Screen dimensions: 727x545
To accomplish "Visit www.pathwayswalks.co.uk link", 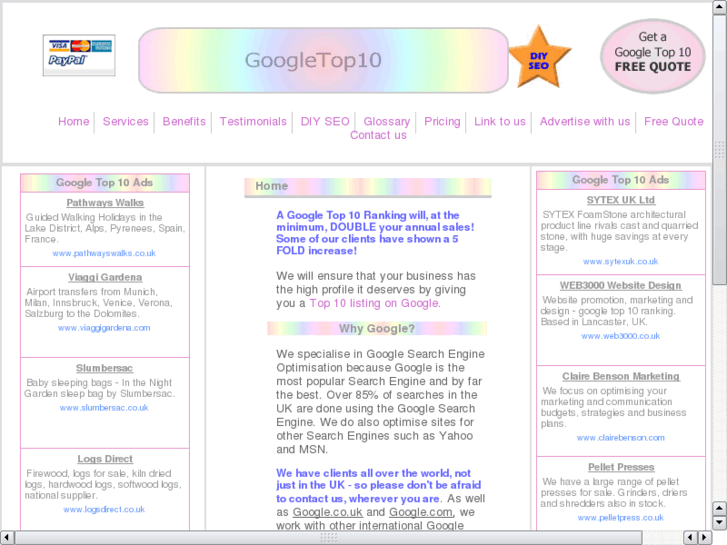I will pos(104,253).
